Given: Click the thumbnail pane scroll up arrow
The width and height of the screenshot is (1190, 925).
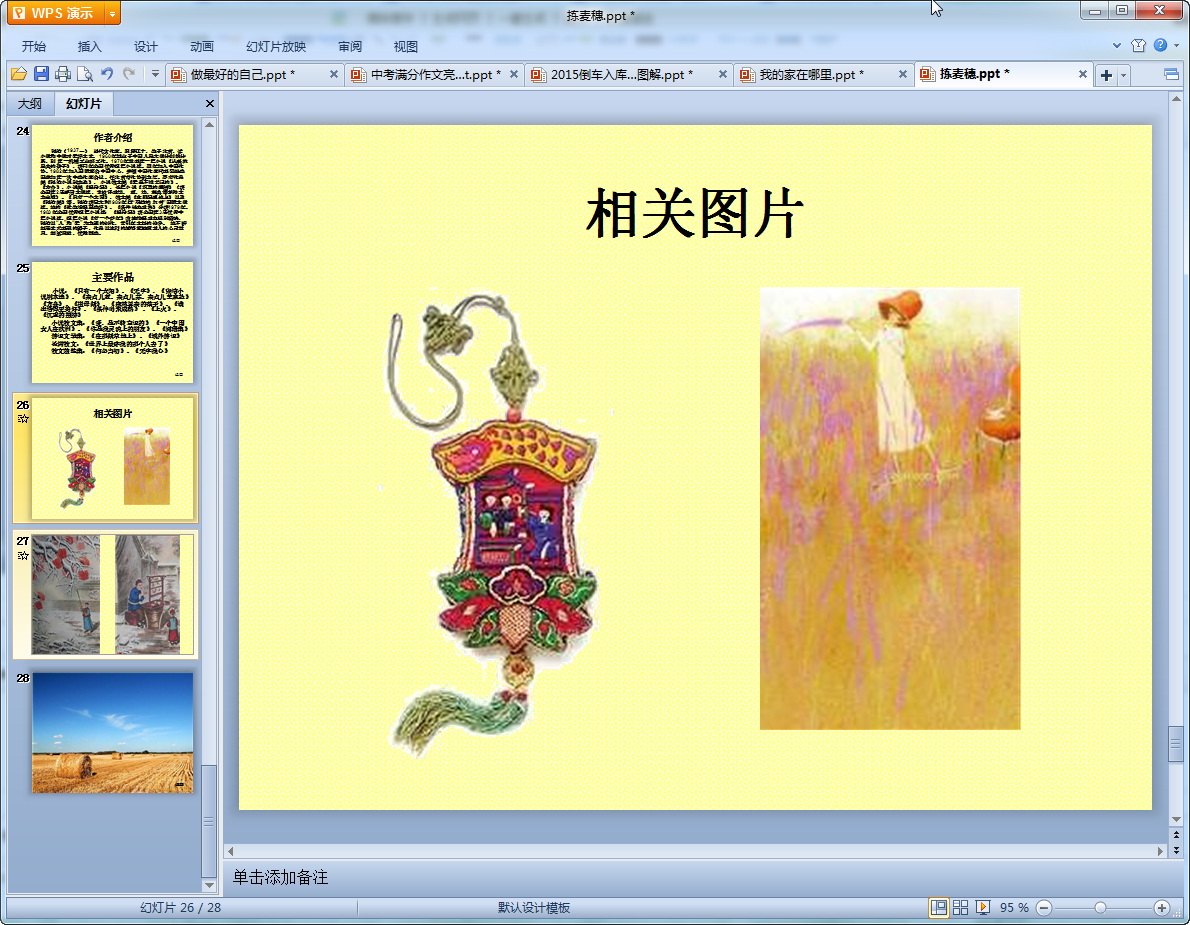Looking at the screenshot, I should (x=209, y=124).
